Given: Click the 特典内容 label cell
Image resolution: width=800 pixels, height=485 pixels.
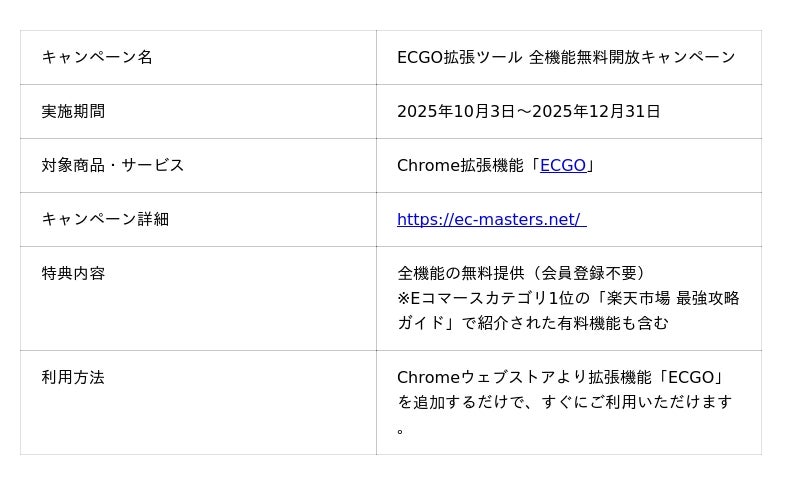Looking at the screenshot, I should click(x=73, y=274).
